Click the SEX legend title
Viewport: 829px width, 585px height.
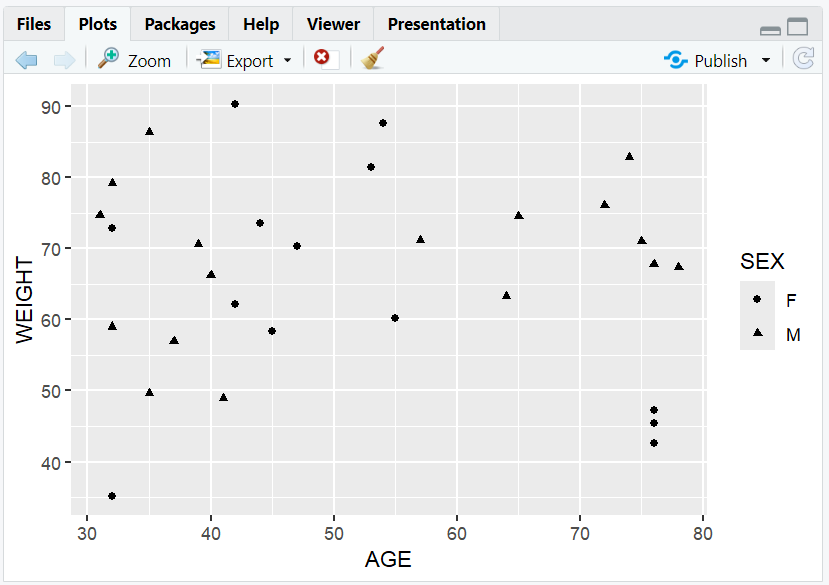tap(764, 261)
